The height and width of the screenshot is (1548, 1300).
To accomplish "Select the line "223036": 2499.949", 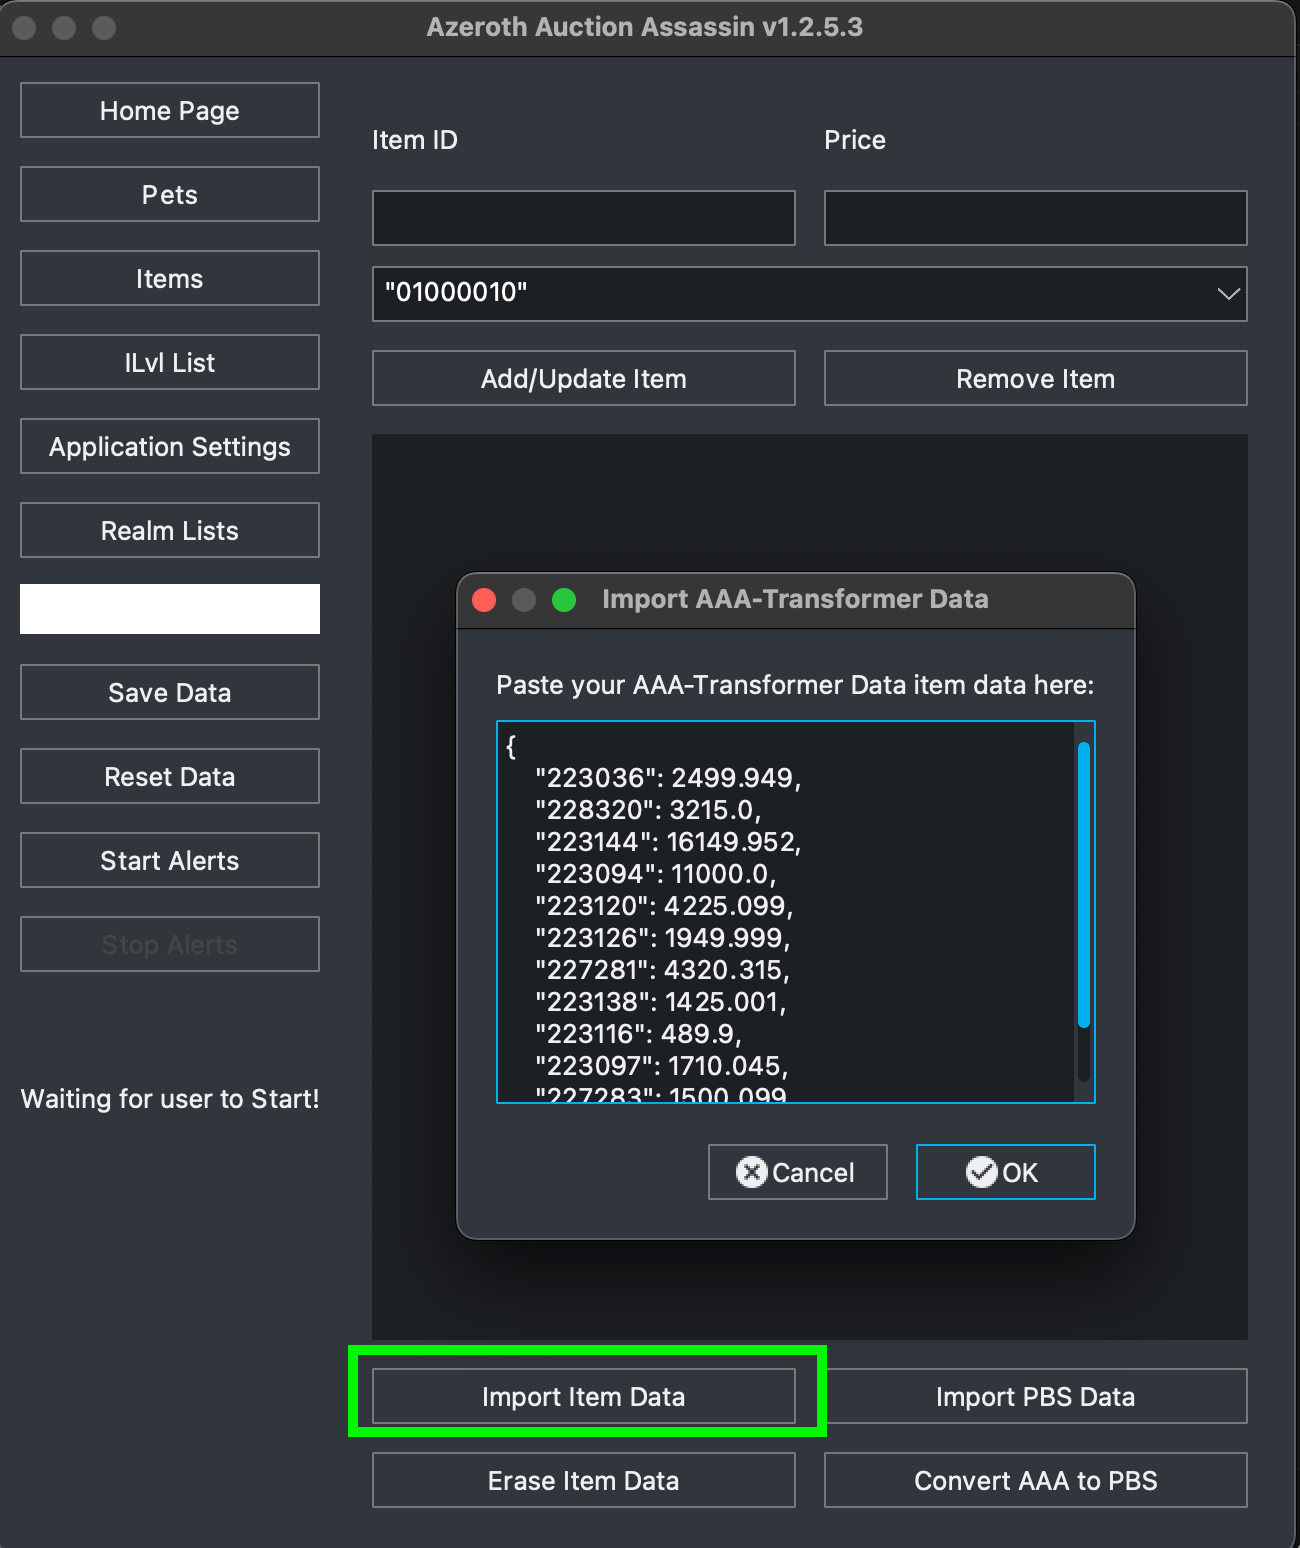I will [x=668, y=778].
